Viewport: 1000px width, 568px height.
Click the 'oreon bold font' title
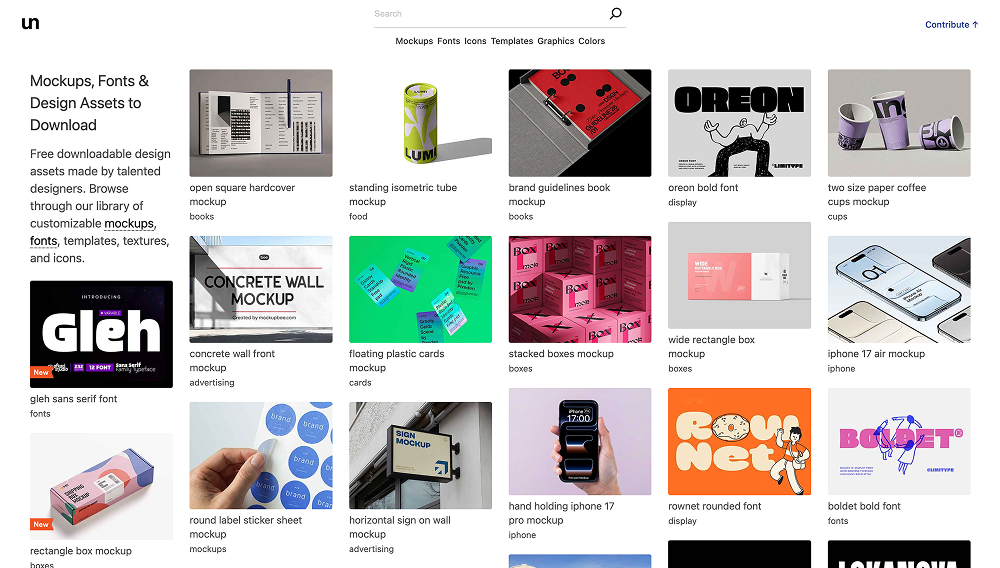click(x=703, y=187)
